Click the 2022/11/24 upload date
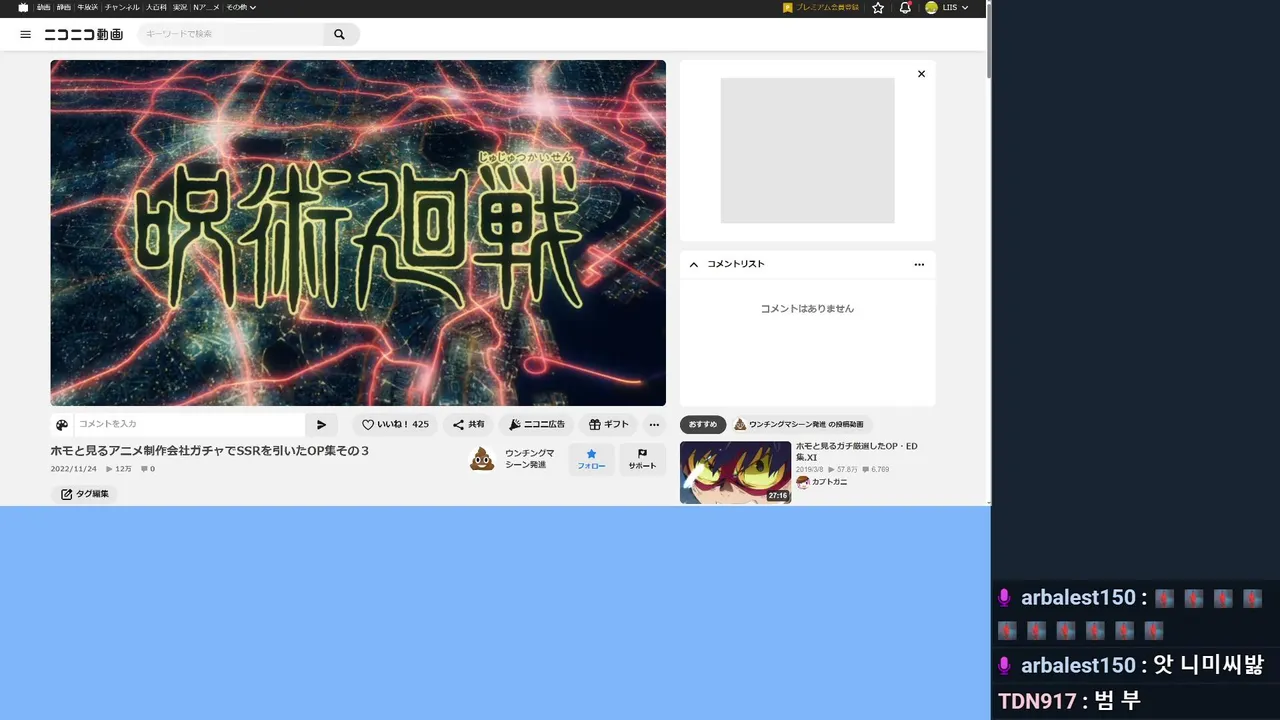 click(74, 469)
